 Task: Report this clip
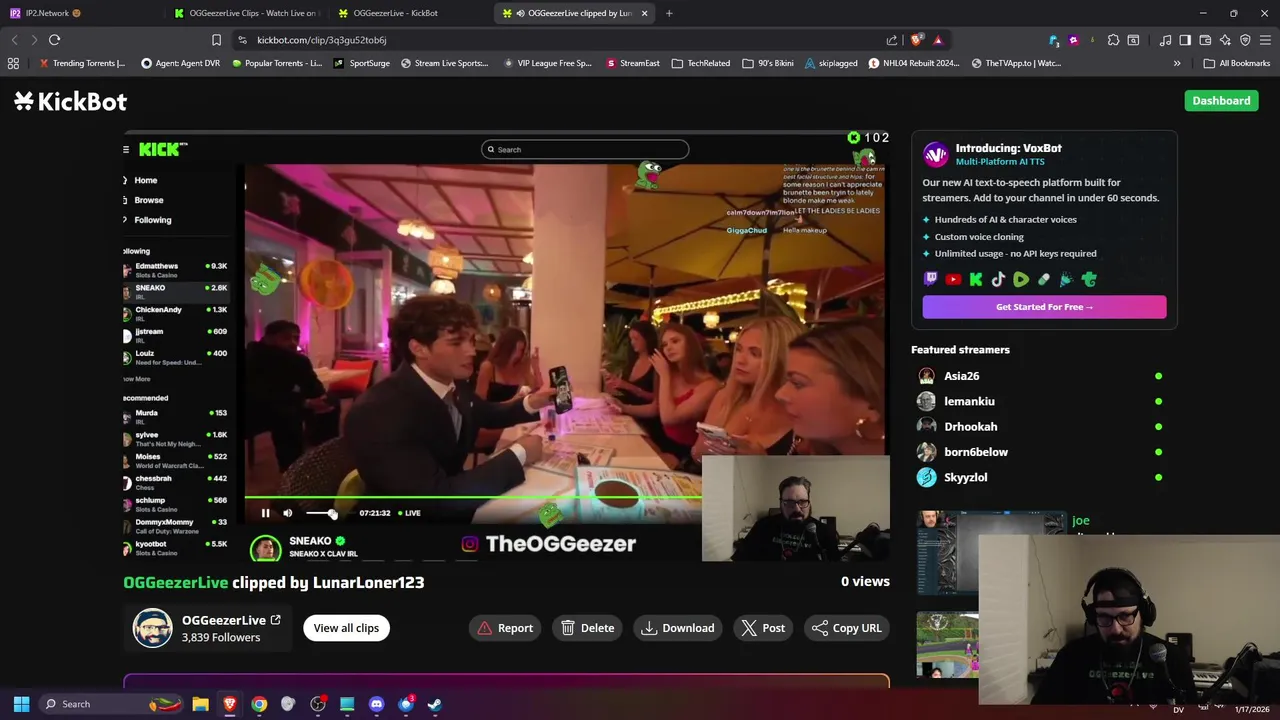point(505,628)
